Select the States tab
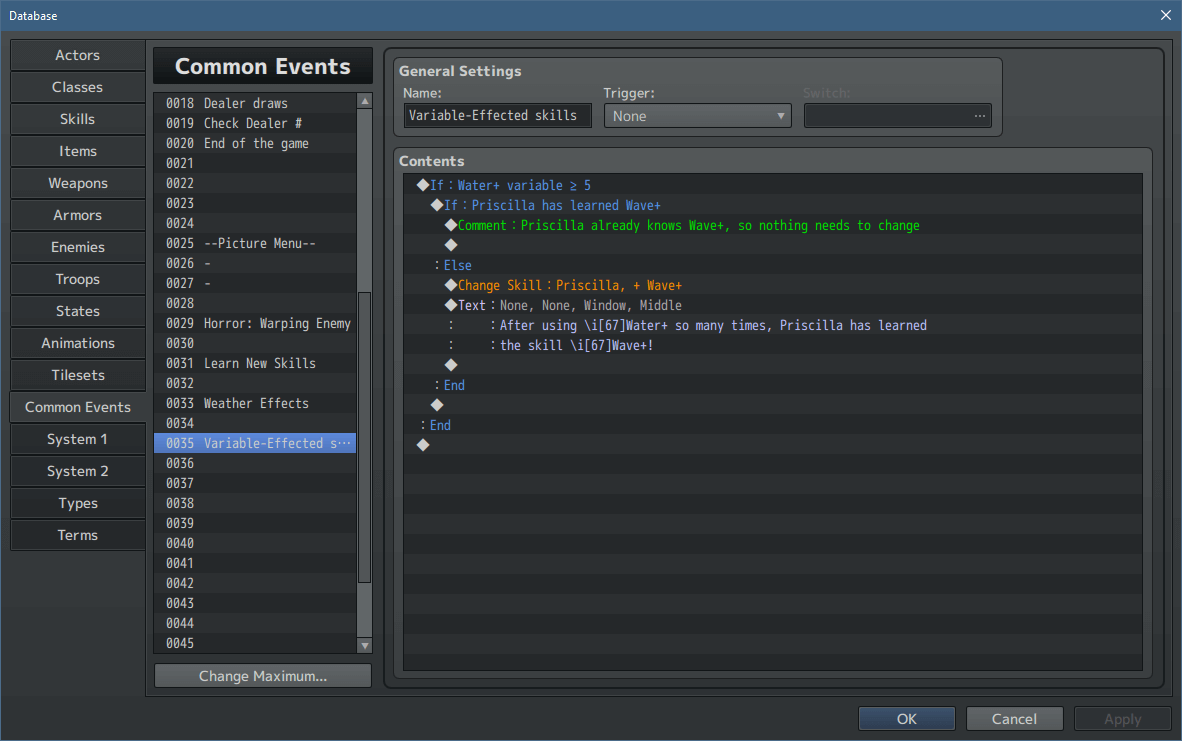This screenshot has height=741, width=1182. (78, 311)
